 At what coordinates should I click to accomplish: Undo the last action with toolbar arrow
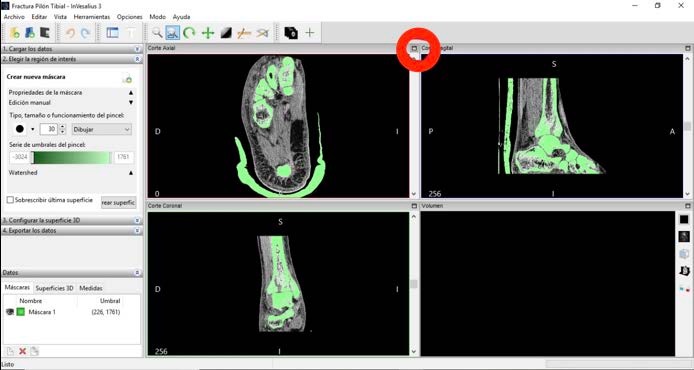click(x=70, y=33)
